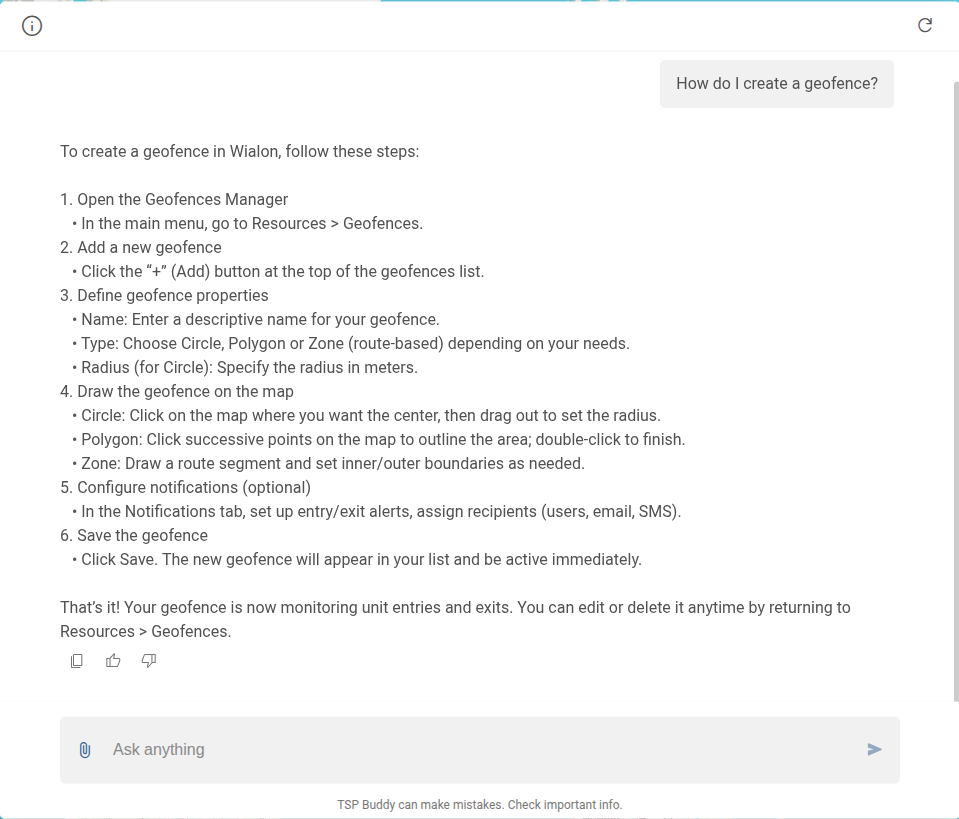Click the refresh chat icon in the header

pyautogui.click(x=925, y=25)
